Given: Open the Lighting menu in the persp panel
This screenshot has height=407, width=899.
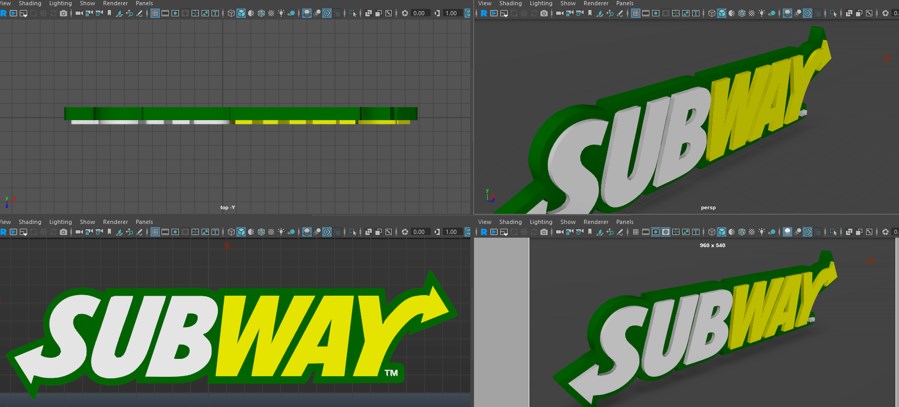Looking at the screenshot, I should tap(541, 3).
